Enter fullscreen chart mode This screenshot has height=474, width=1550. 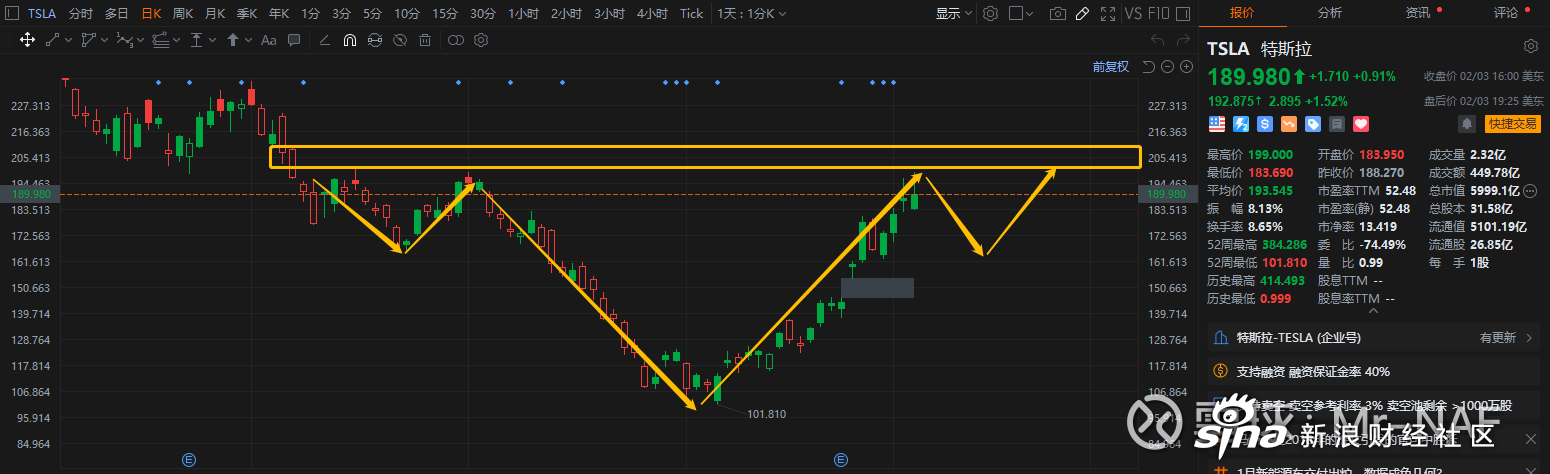1108,13
